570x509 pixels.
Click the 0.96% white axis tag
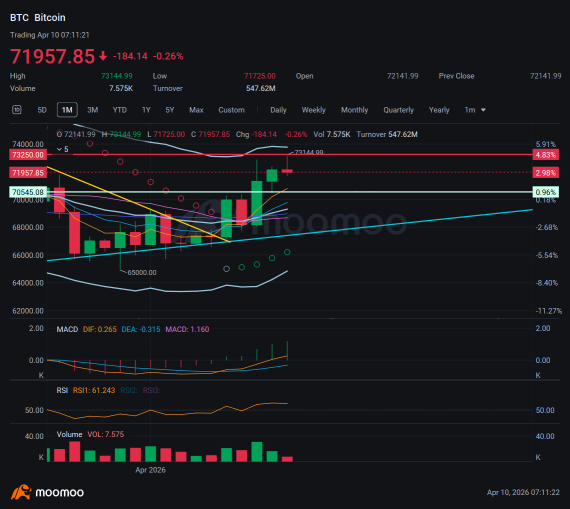click(x=546, y=192)
